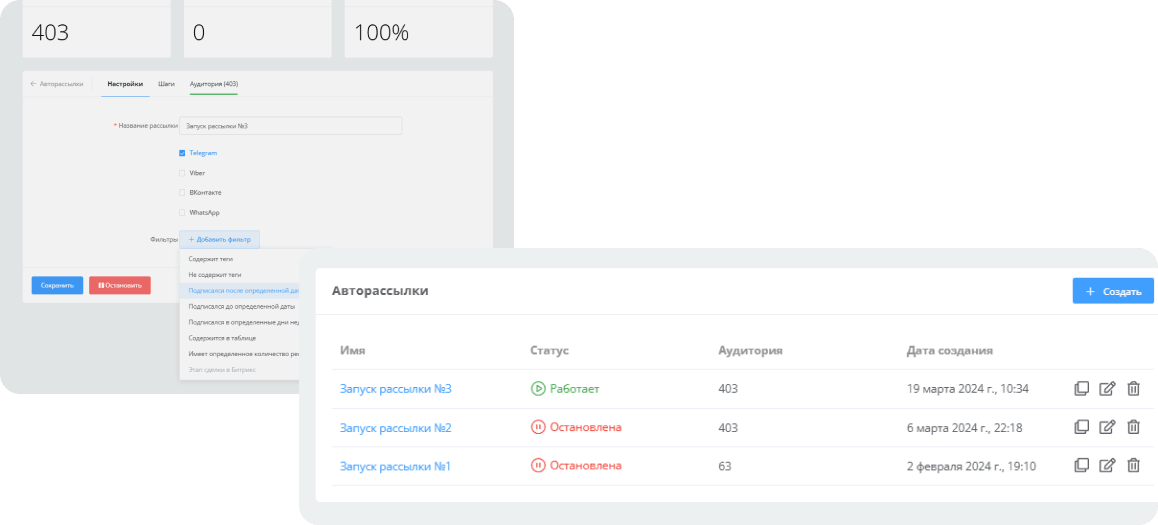
Task: Select the Содержится в таблице filter option
Action: [222, 338]
